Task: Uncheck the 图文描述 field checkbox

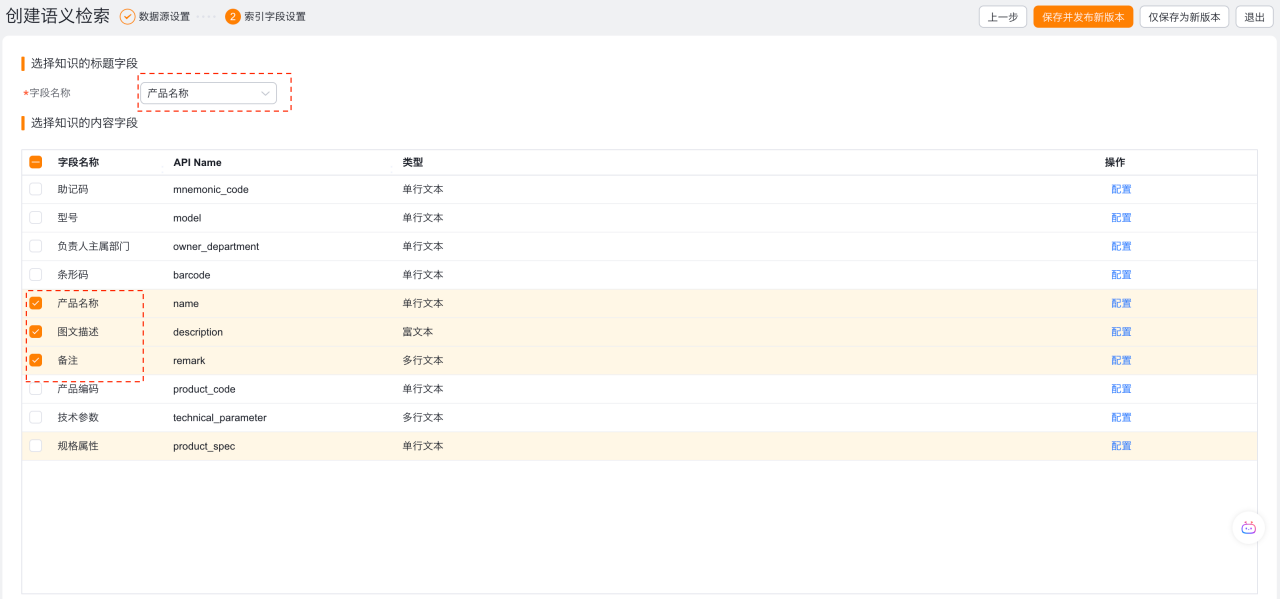Action: click(x=36, y=332)
